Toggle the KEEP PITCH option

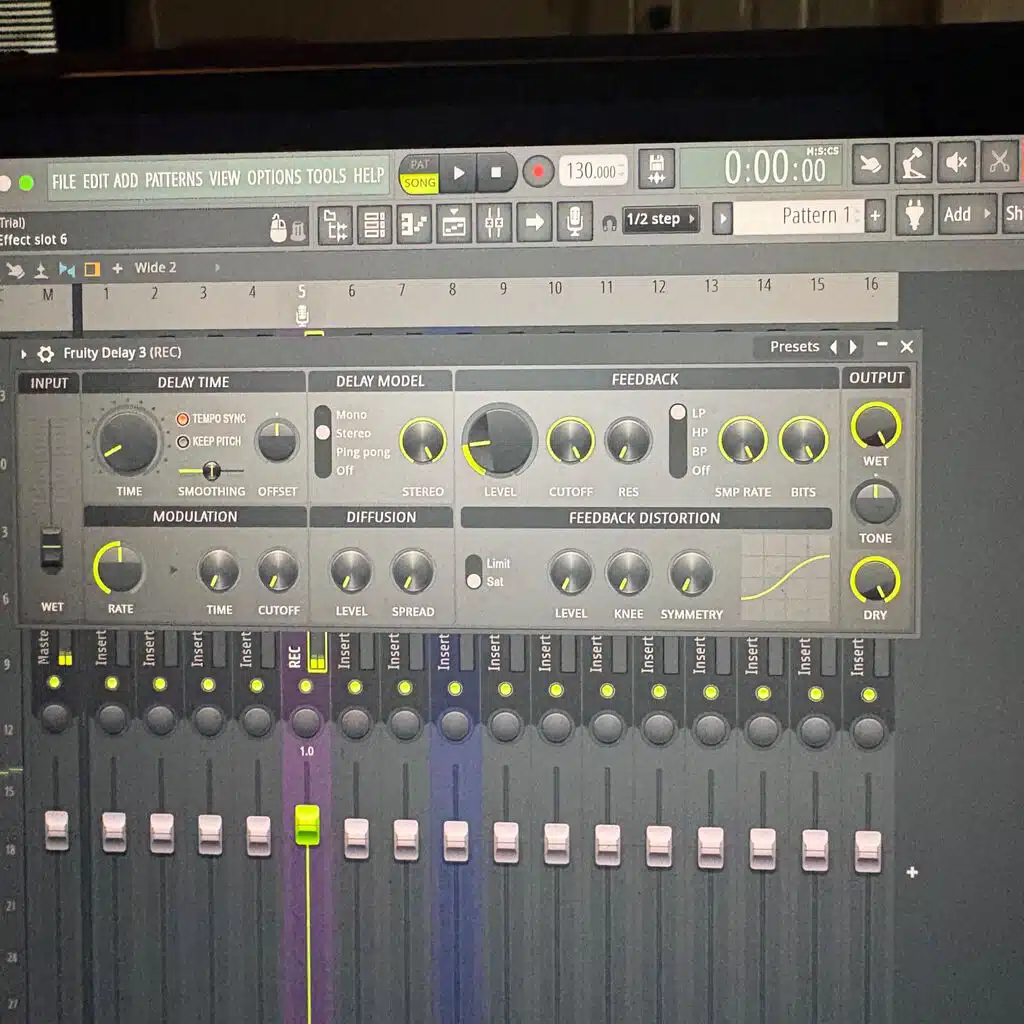pos(209,441)
